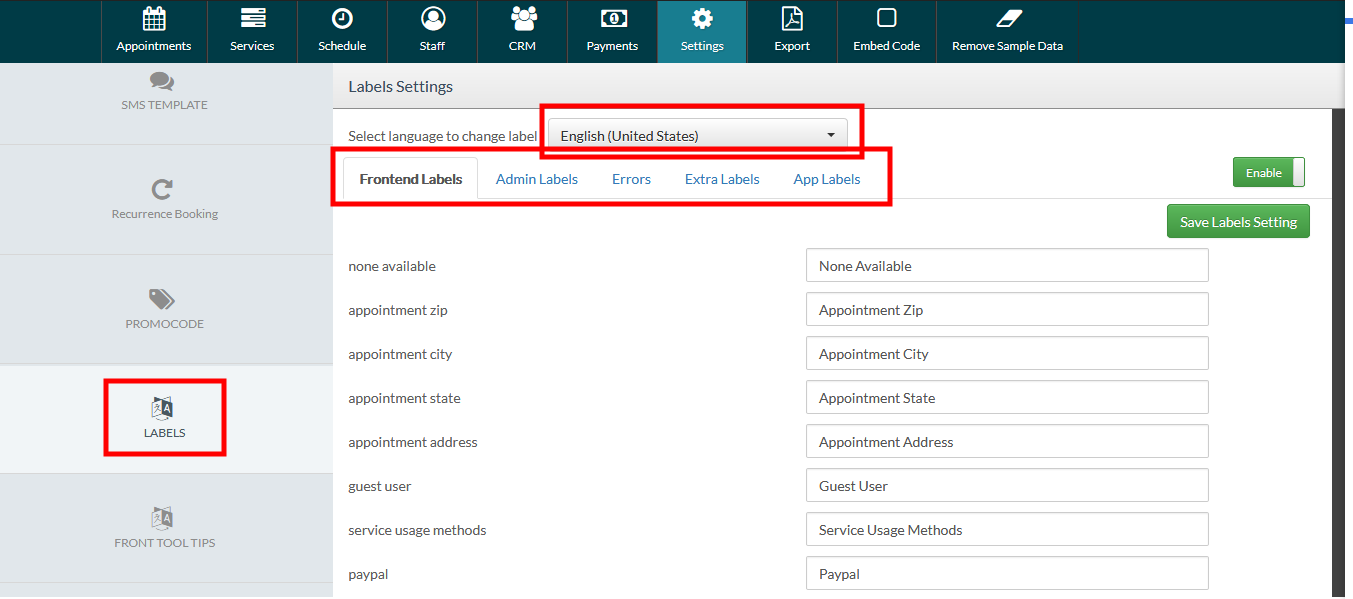The height and width of the screenshot is (599, 1353).
Task: Click the Appointment City label field
Action: coord(1007,354)
